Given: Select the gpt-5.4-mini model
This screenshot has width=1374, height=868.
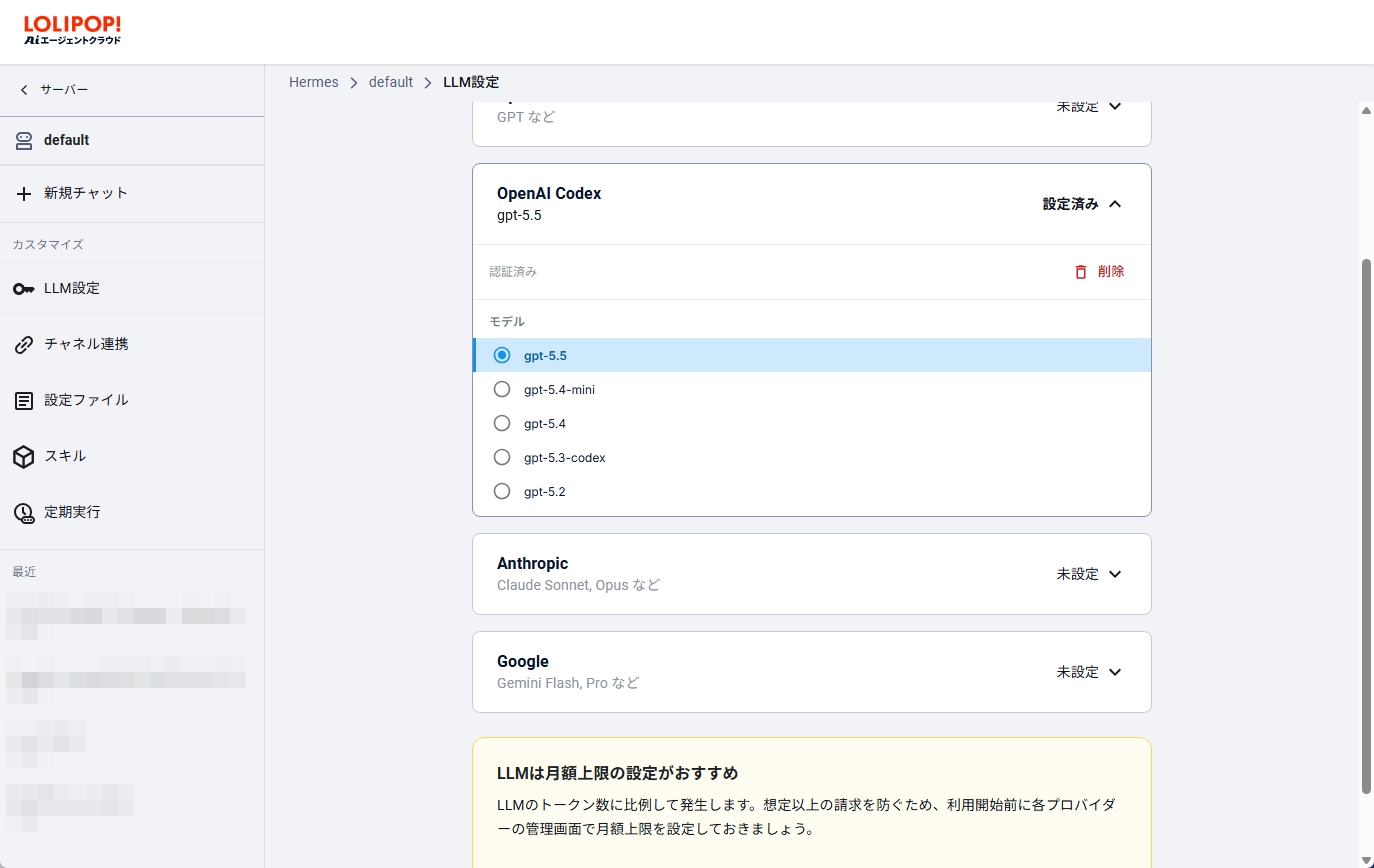Looking at the screenshot, I should point(811,389).
